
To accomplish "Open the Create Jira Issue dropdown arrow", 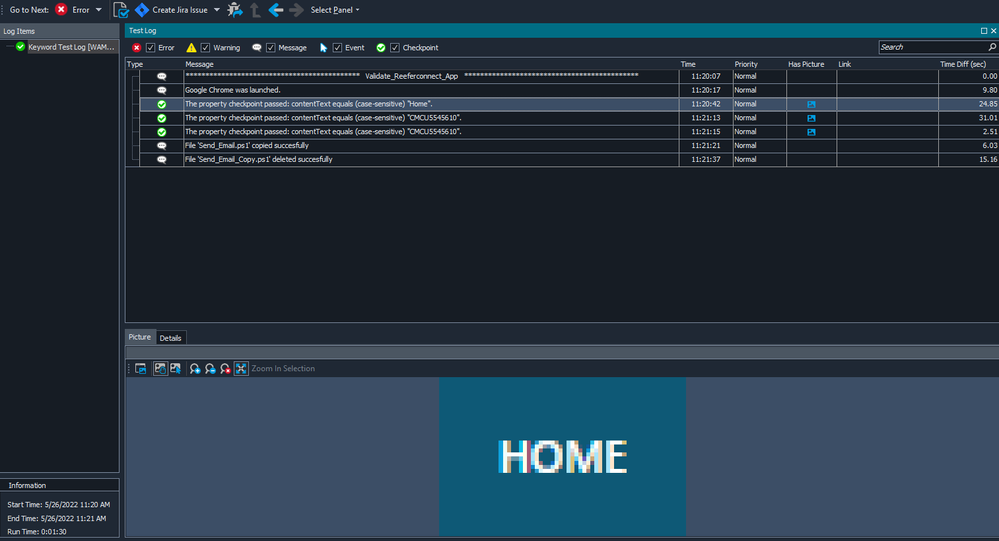I will [217, 10].
